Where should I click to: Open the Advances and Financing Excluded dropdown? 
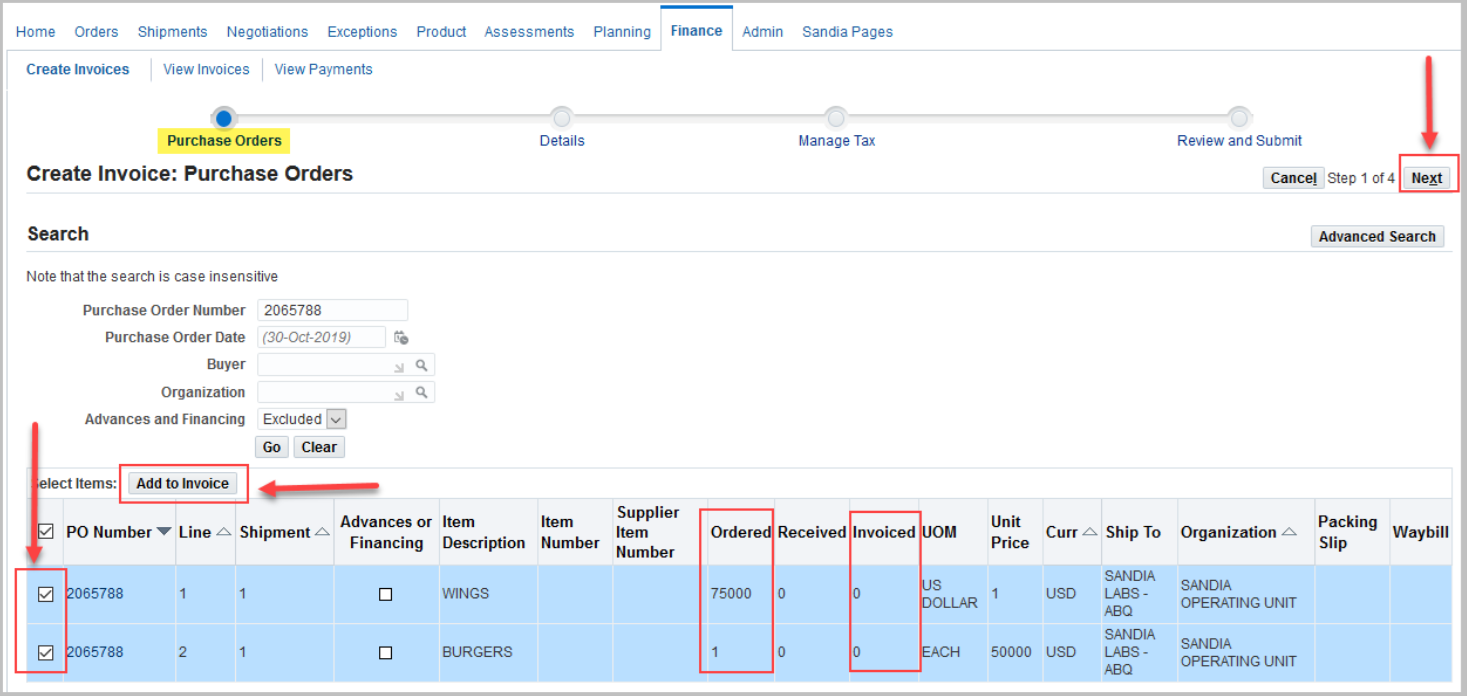(x=335, y=419)
